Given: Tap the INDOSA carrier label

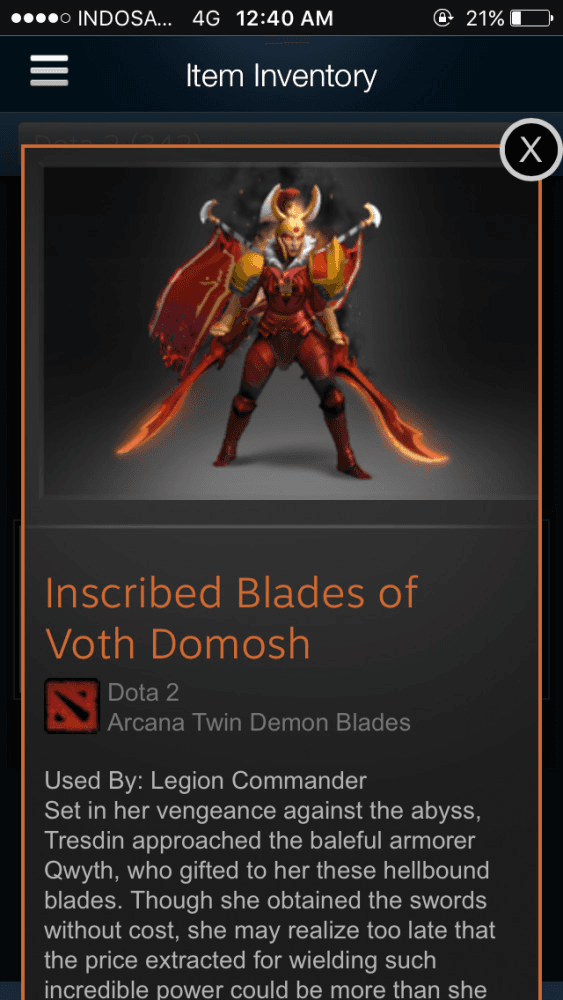Looking at the screenshot, I should (x=126, y=18).
